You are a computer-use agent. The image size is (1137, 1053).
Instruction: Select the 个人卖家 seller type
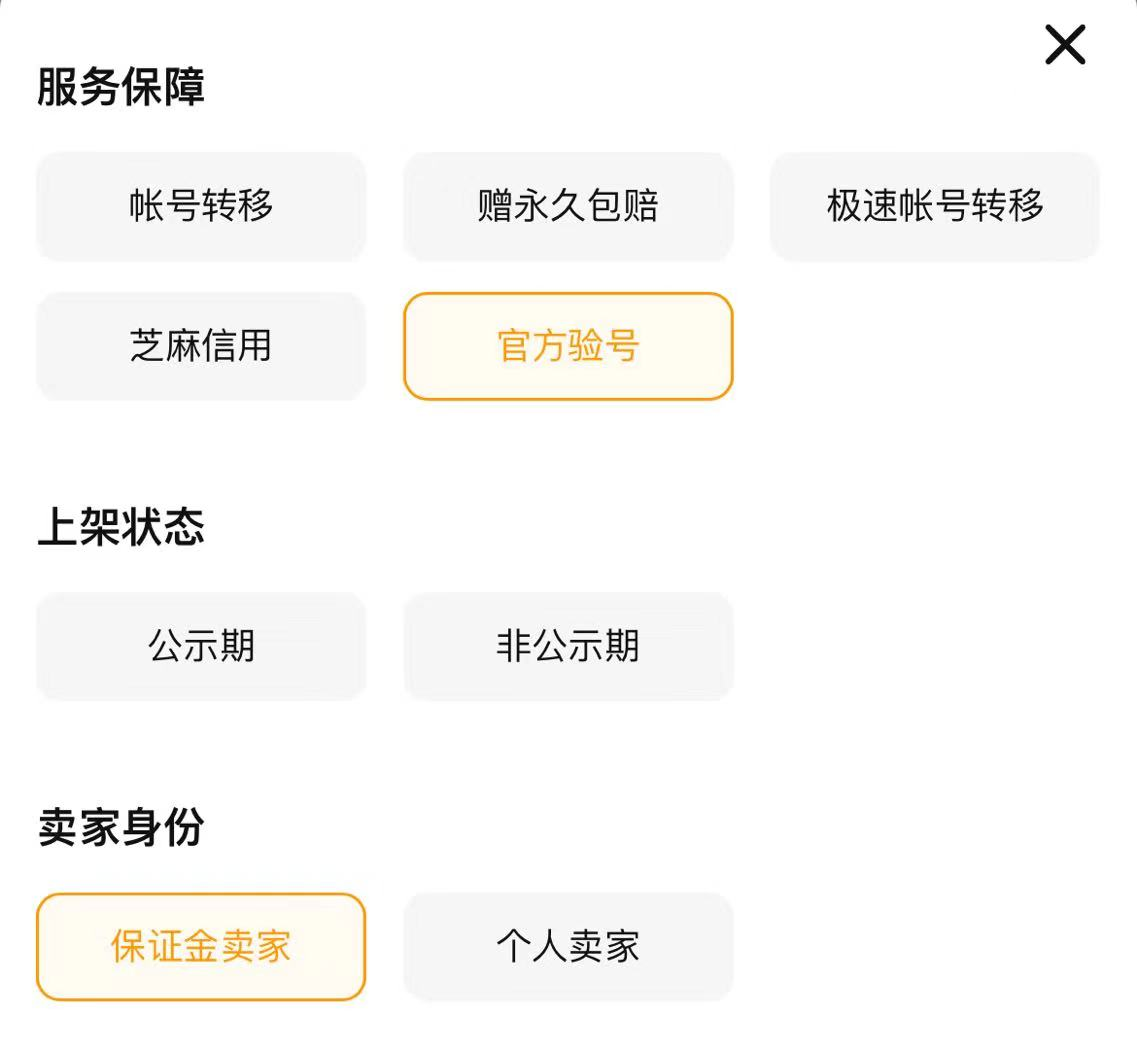click(568, 946)
